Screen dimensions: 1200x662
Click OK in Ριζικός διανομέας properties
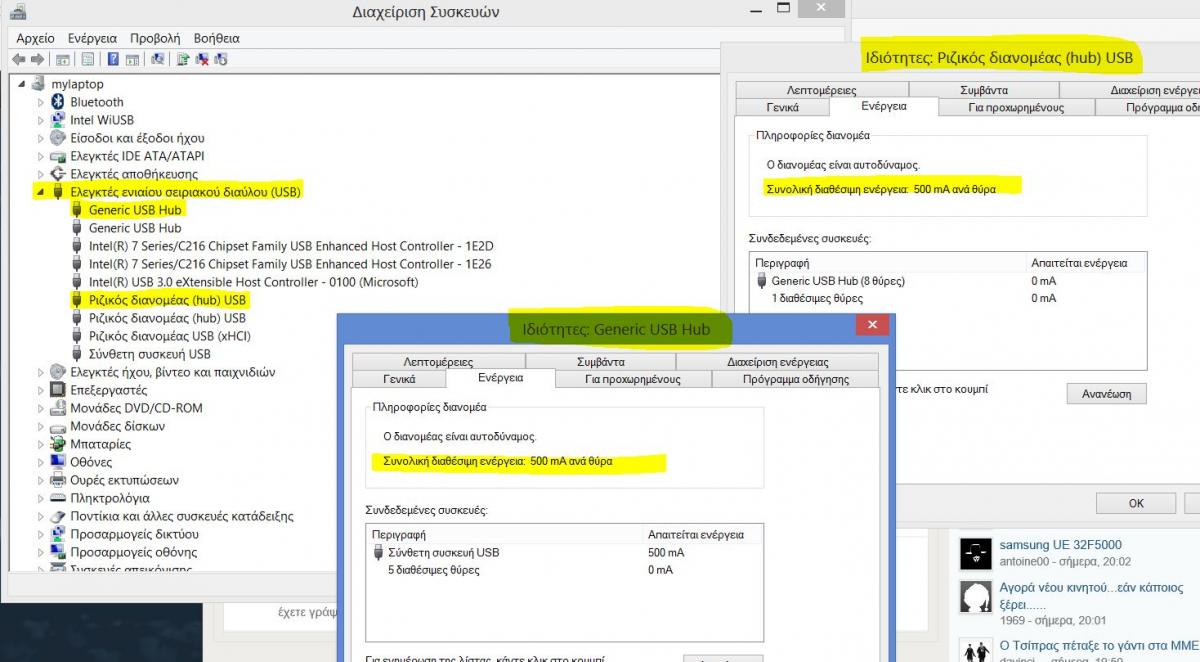(x=1136, y=503)
